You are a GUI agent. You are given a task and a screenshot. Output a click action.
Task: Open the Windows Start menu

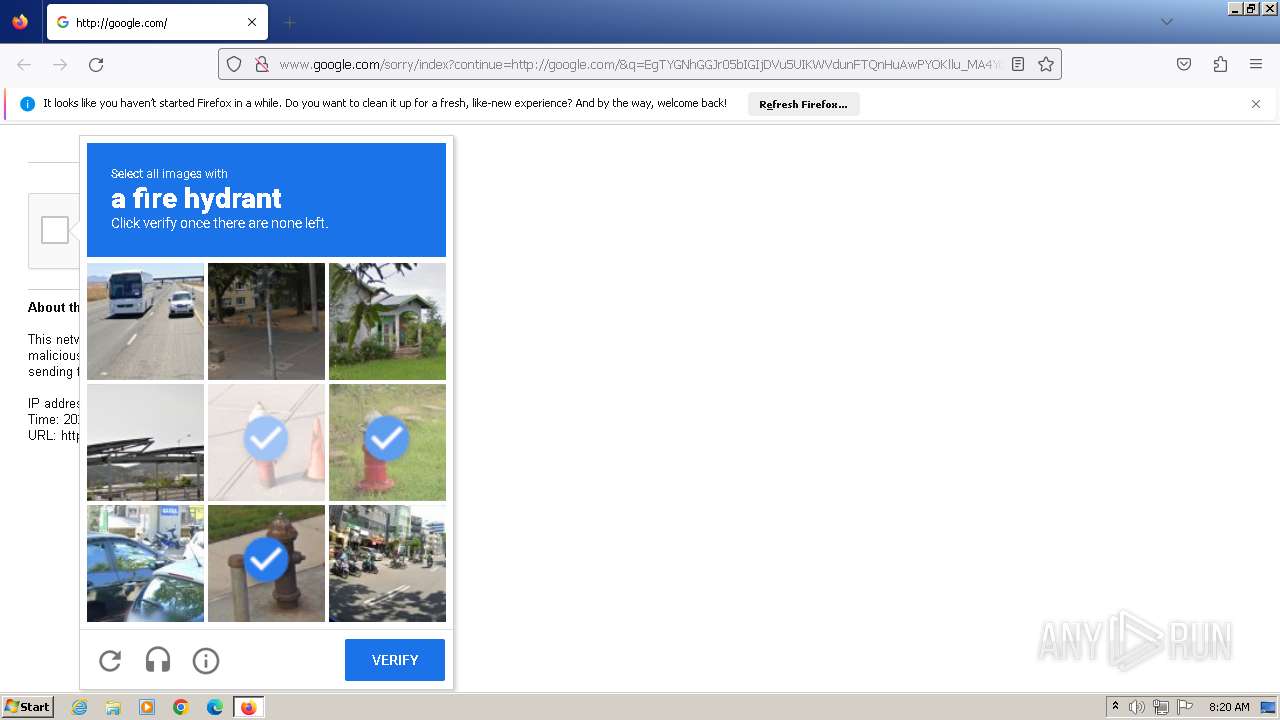click(x=28, y=707)
